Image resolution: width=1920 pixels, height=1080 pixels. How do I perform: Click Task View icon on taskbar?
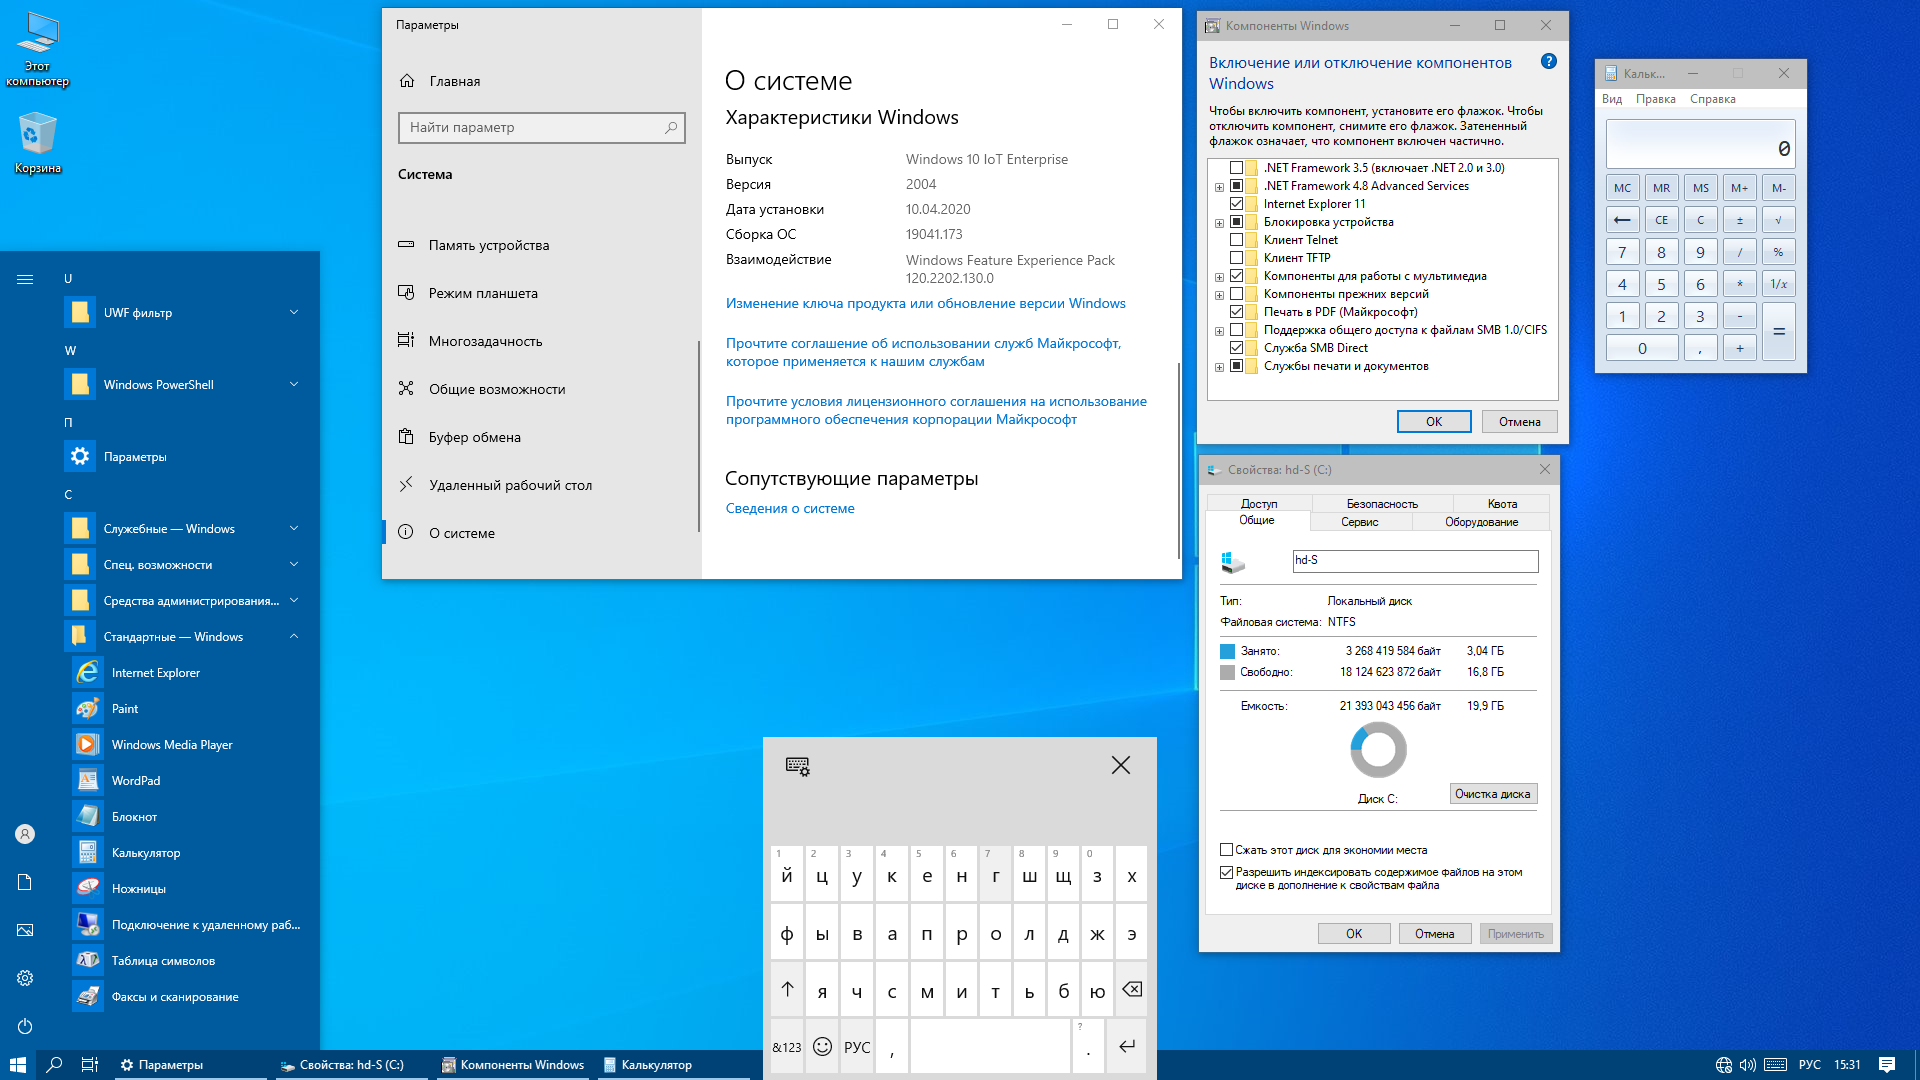pos(89,1065)
